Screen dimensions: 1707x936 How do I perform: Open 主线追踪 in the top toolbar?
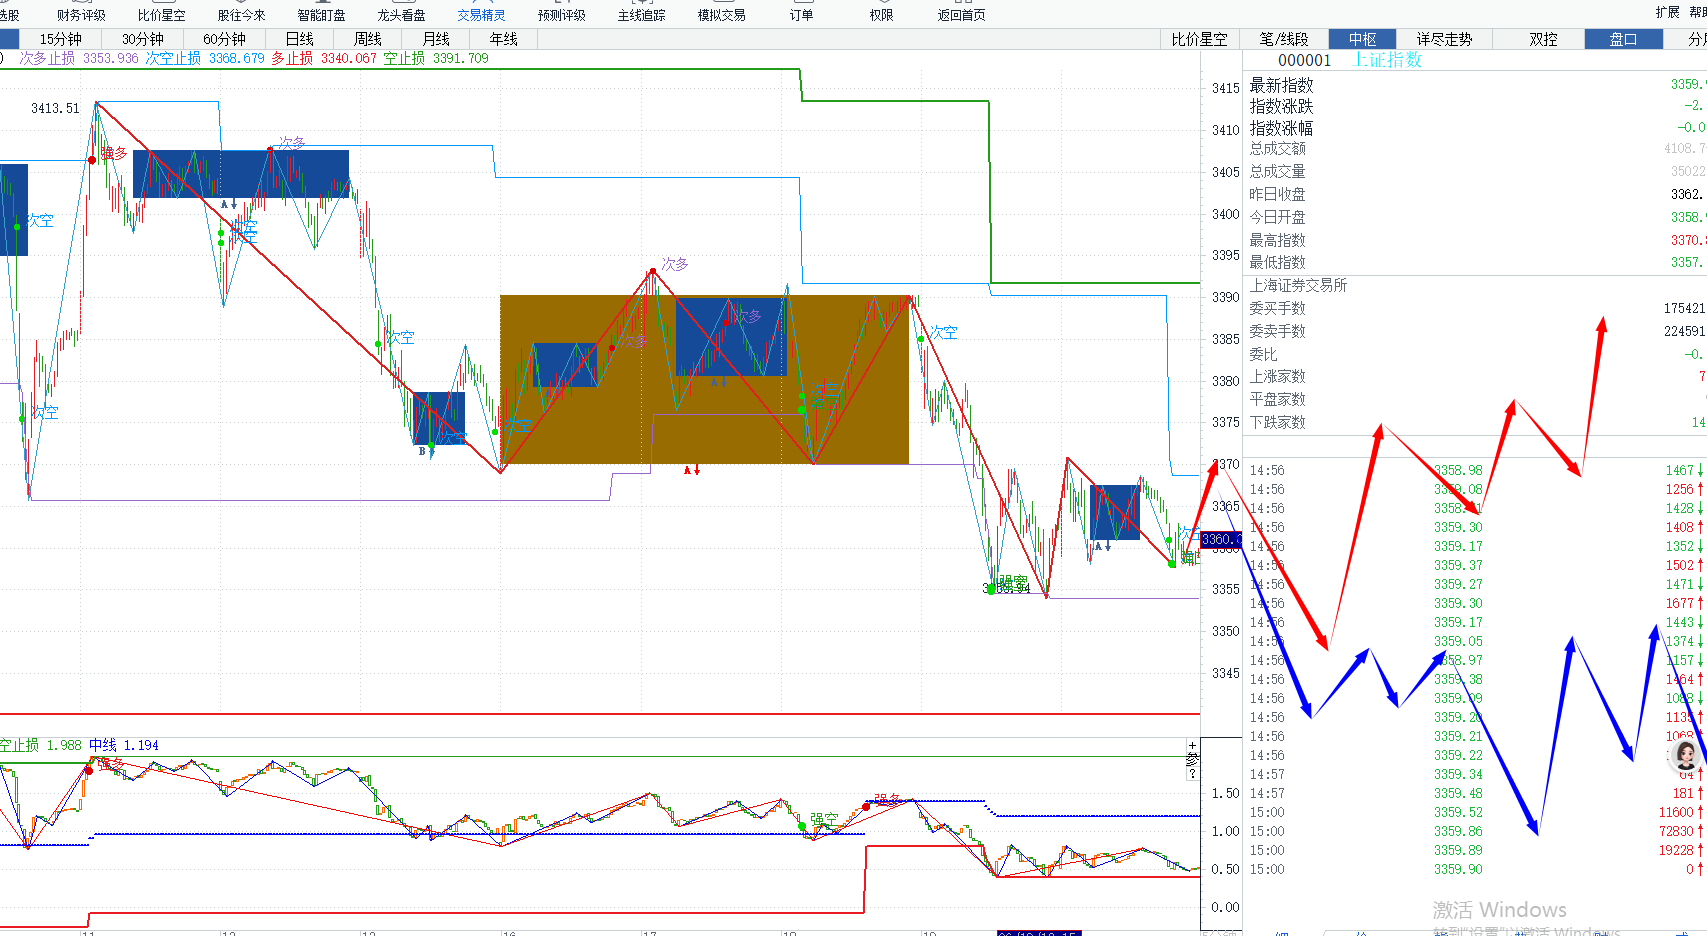click(x=641, y=15)
